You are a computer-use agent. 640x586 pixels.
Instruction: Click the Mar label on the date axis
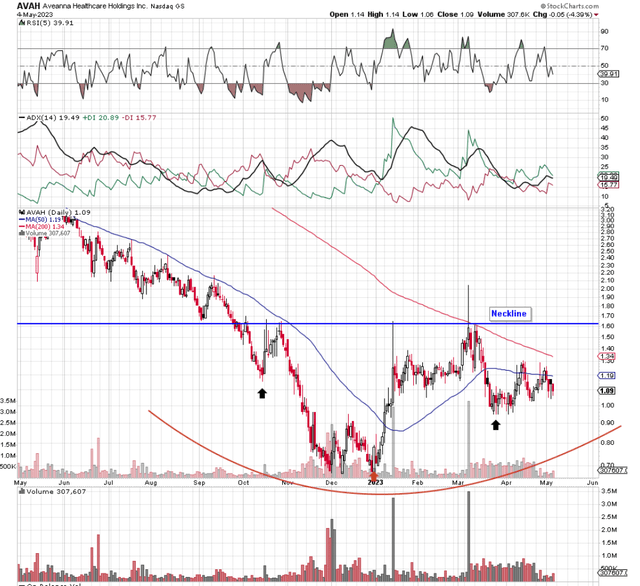coord(458,483)
